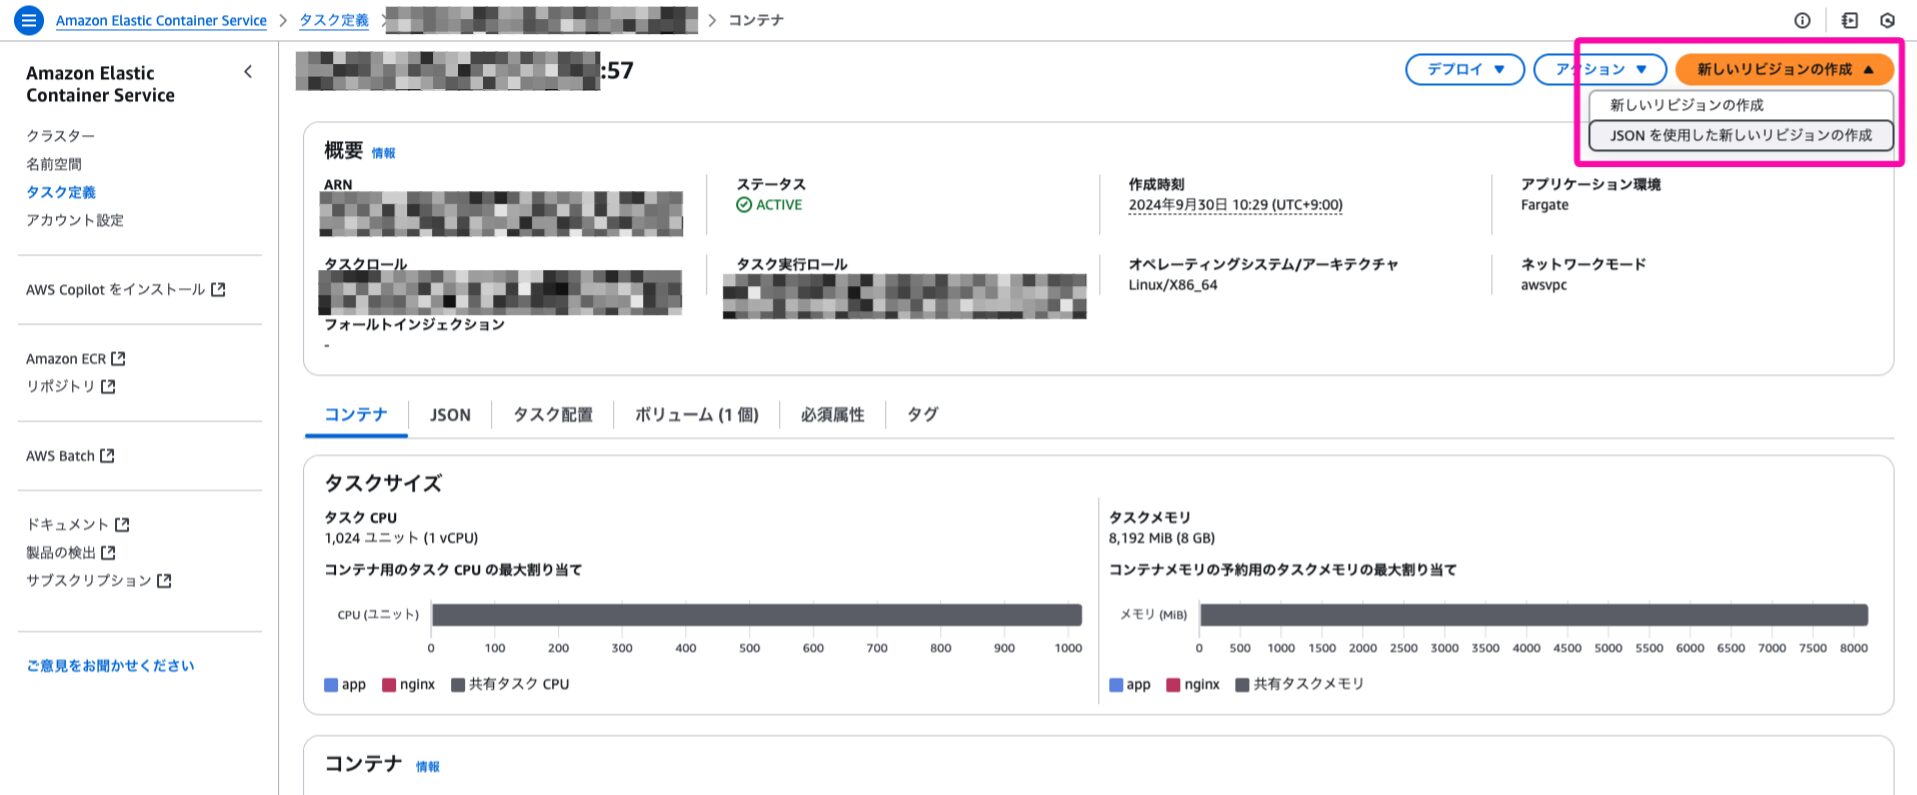
Task: Choose 新しいリビジョンの作成 menu entry
Action: [x=1741, y=105]
